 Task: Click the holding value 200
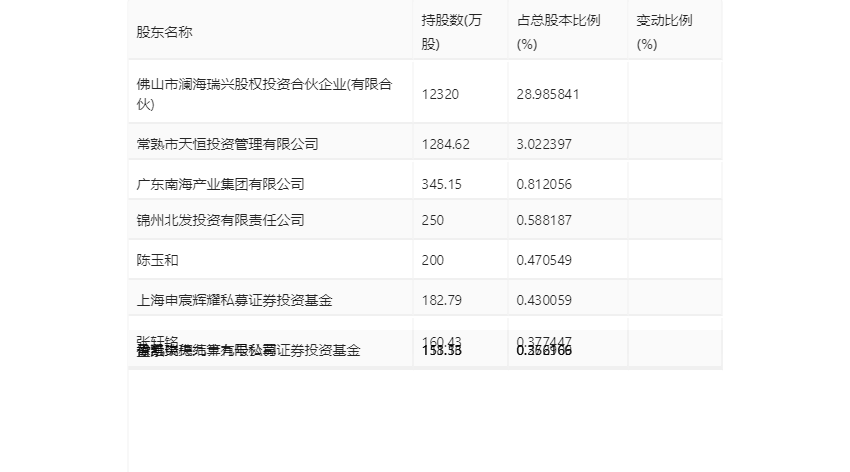(x=433, y=260)
